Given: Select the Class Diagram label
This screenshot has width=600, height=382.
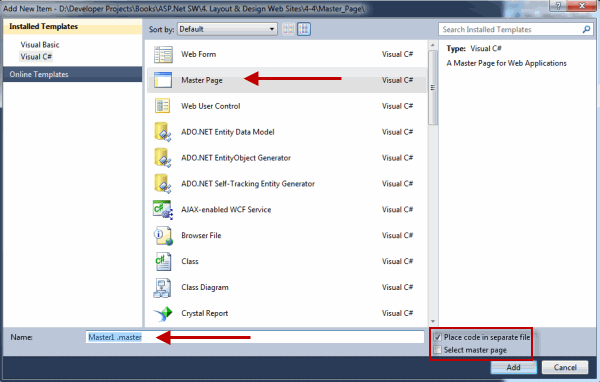Looking at the screenshot, I should [205, 287].
